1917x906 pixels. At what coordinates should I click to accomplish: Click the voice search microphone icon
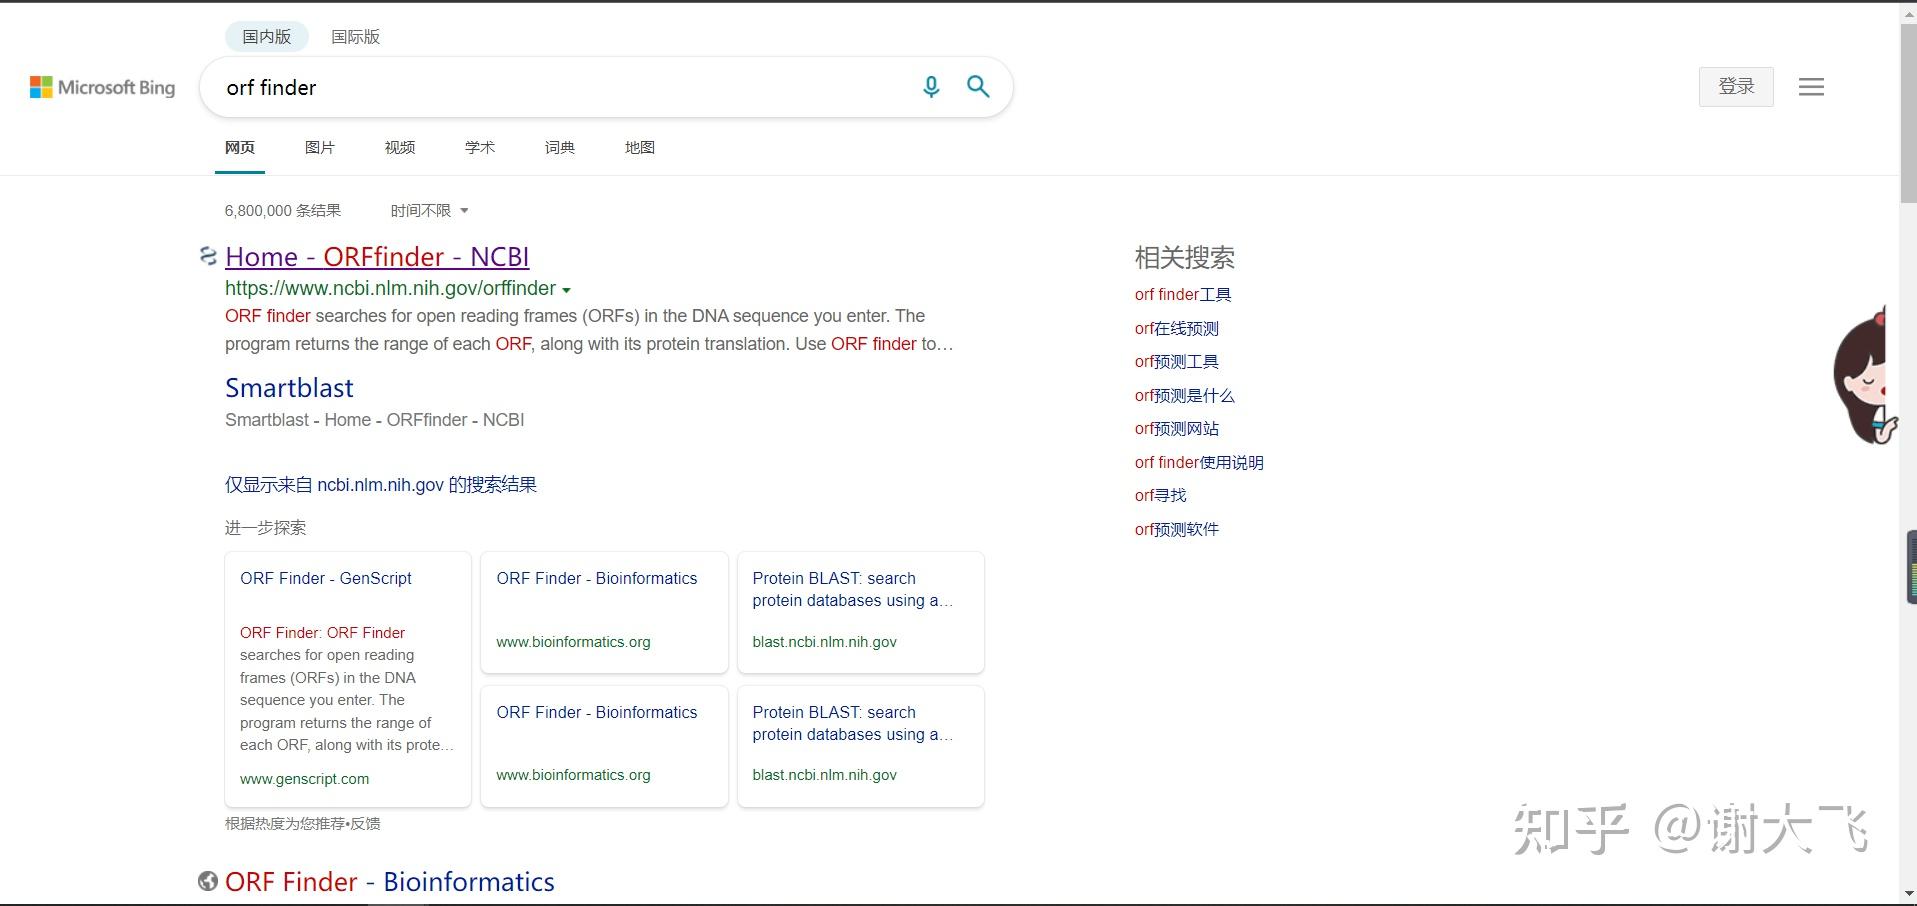931,87
